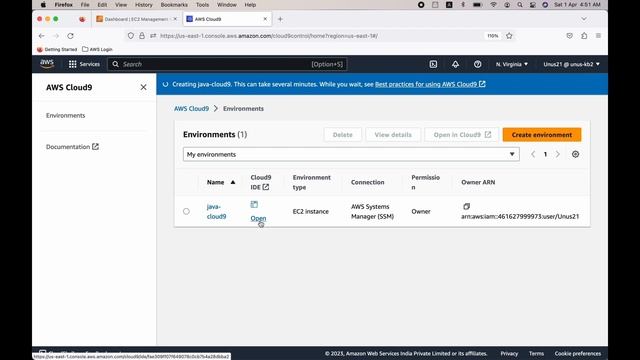Viewport: 640px width, 360px height.
Task: Open the Unus21 account menu
Action: point(571,64)
